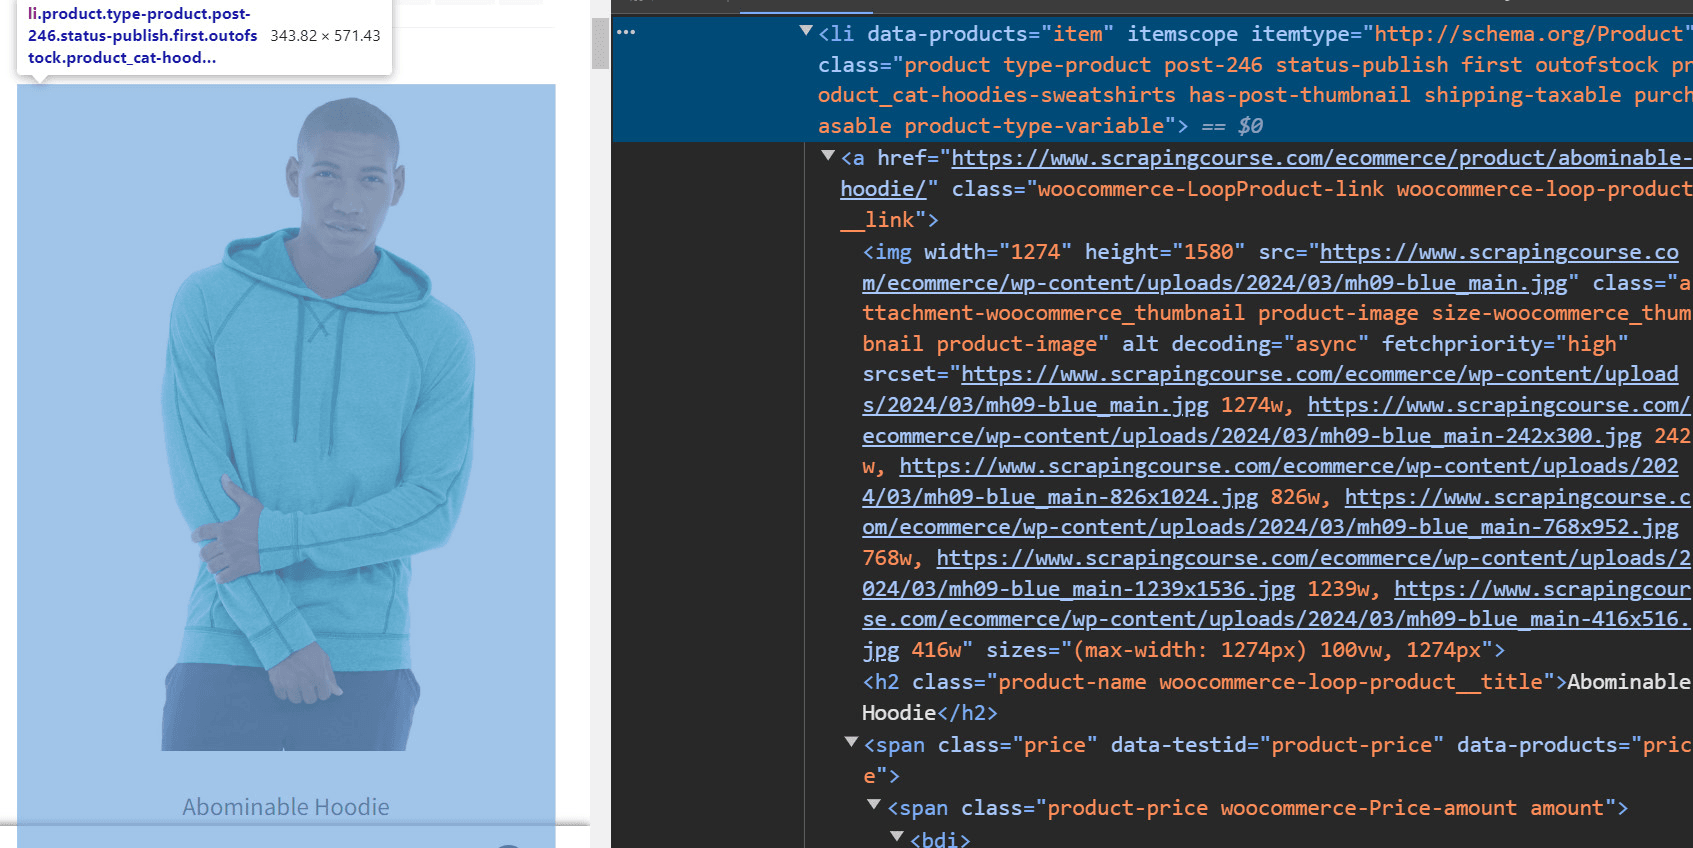Click the 343.82 × 571.43 dimensions in tooltip
This screenshot has width=1693, height=848.
coord(325,36)
